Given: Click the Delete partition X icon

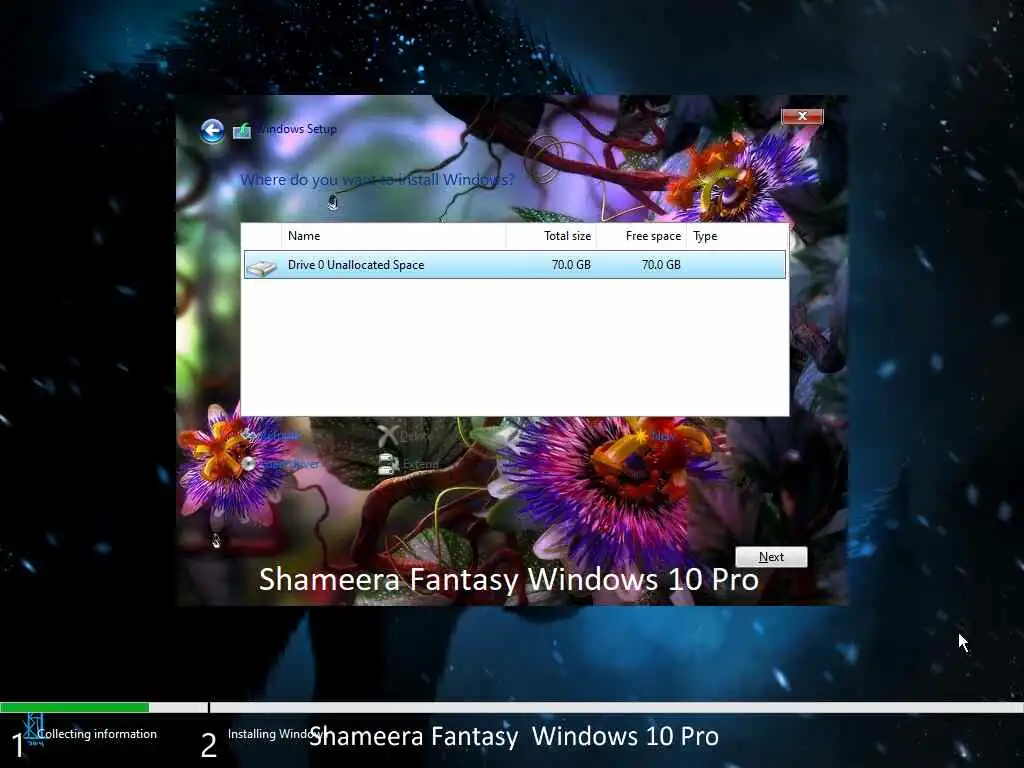Looking at the screenshot, I should [388, 435].
